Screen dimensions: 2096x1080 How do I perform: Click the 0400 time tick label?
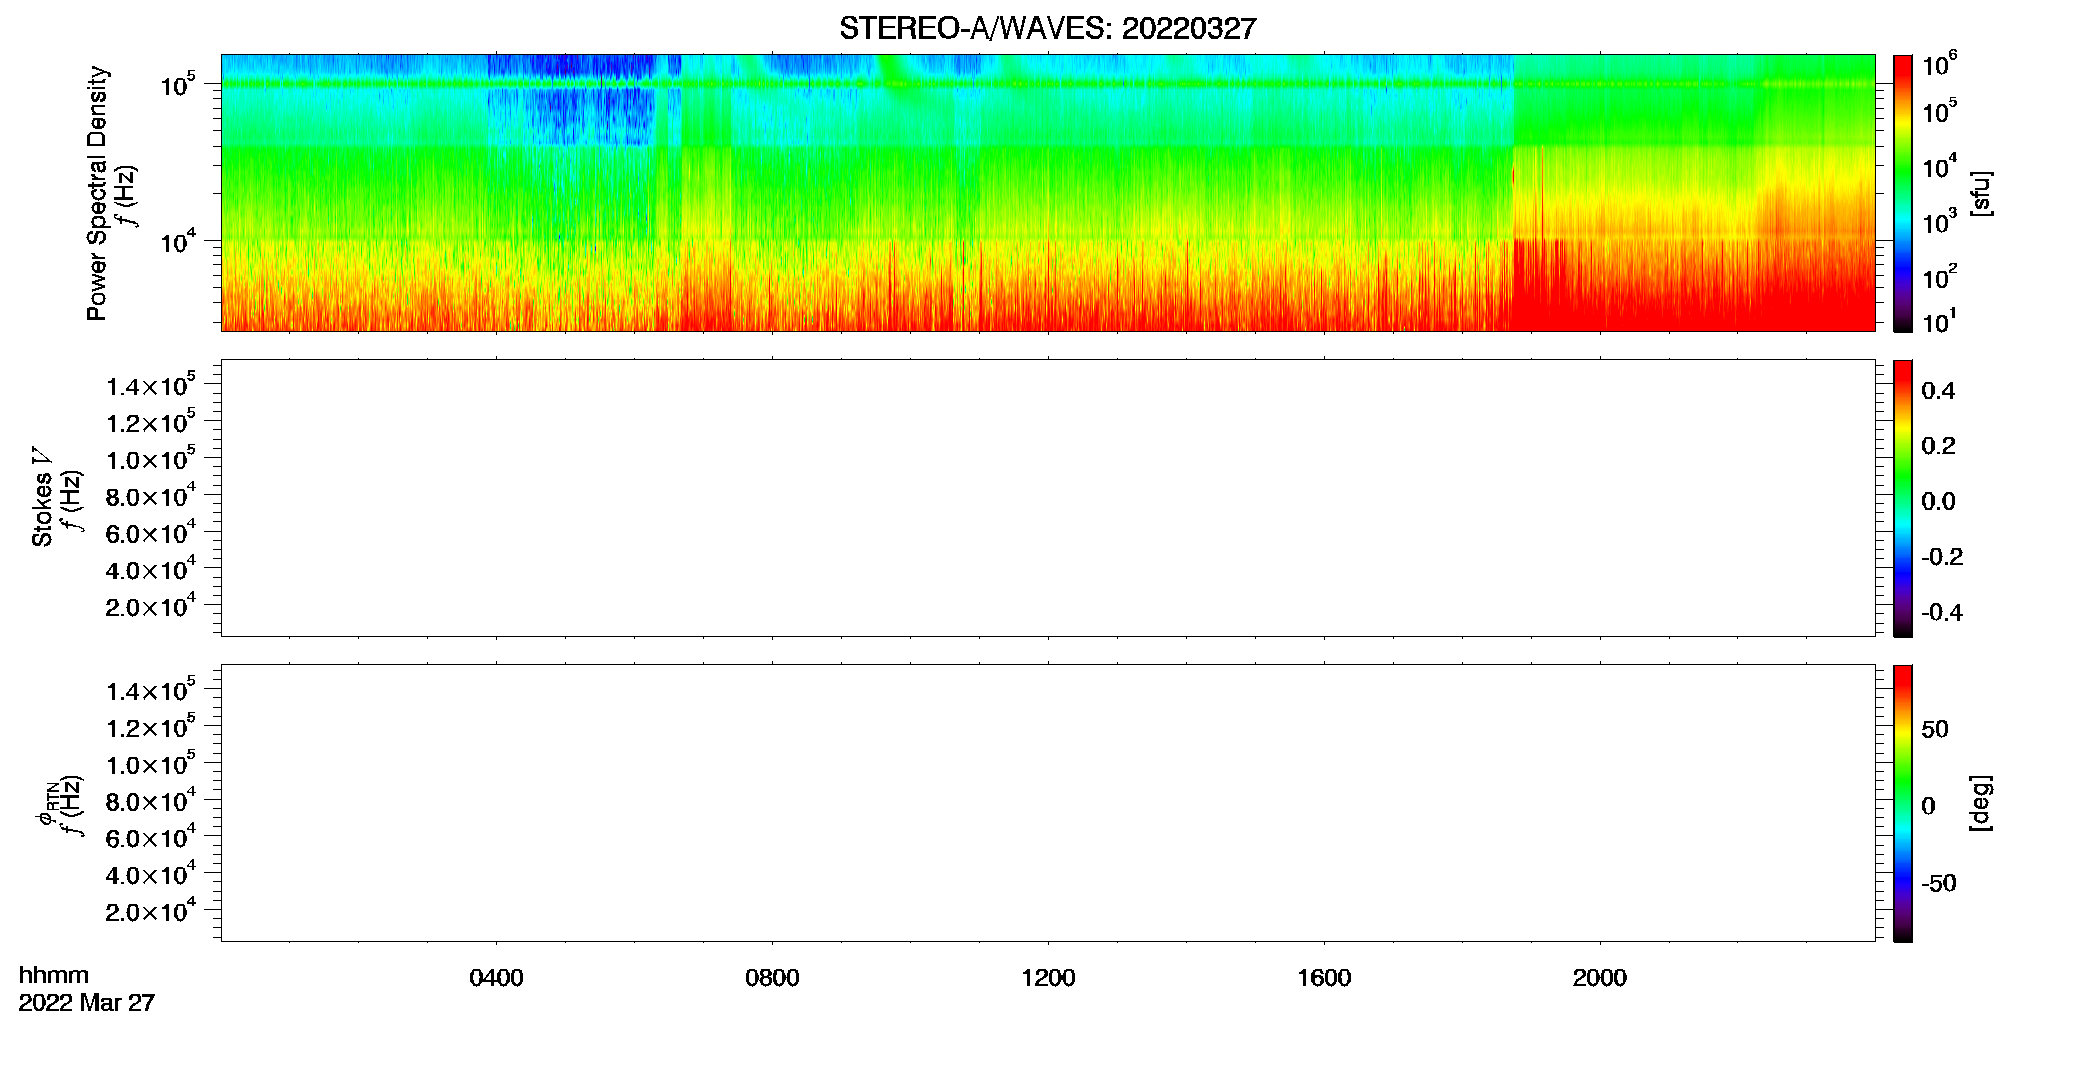(x=496, y=978)
